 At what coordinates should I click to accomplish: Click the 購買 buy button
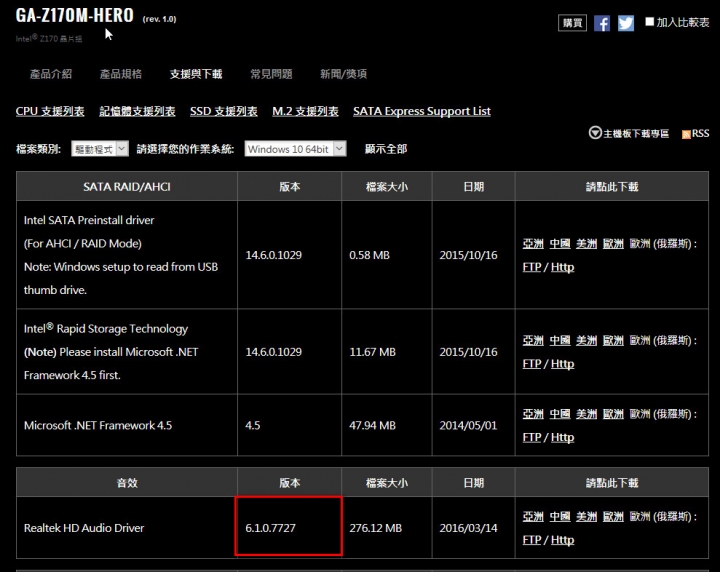(572, 23)
